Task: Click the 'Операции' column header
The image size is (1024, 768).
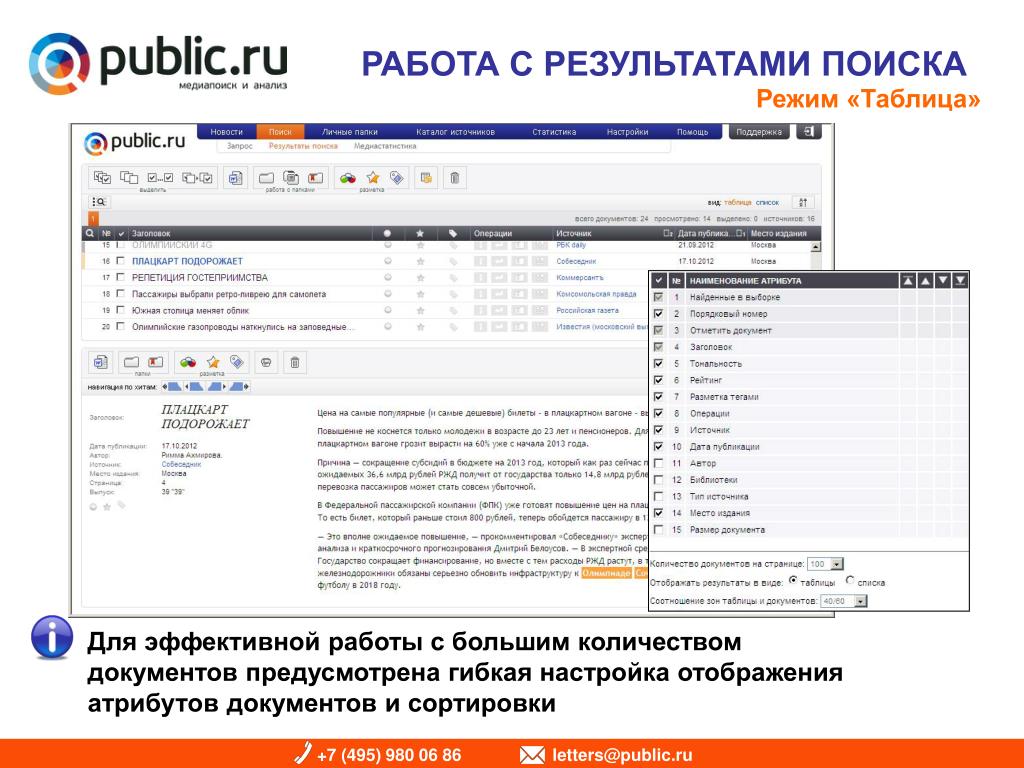Action: coord(492,233)
